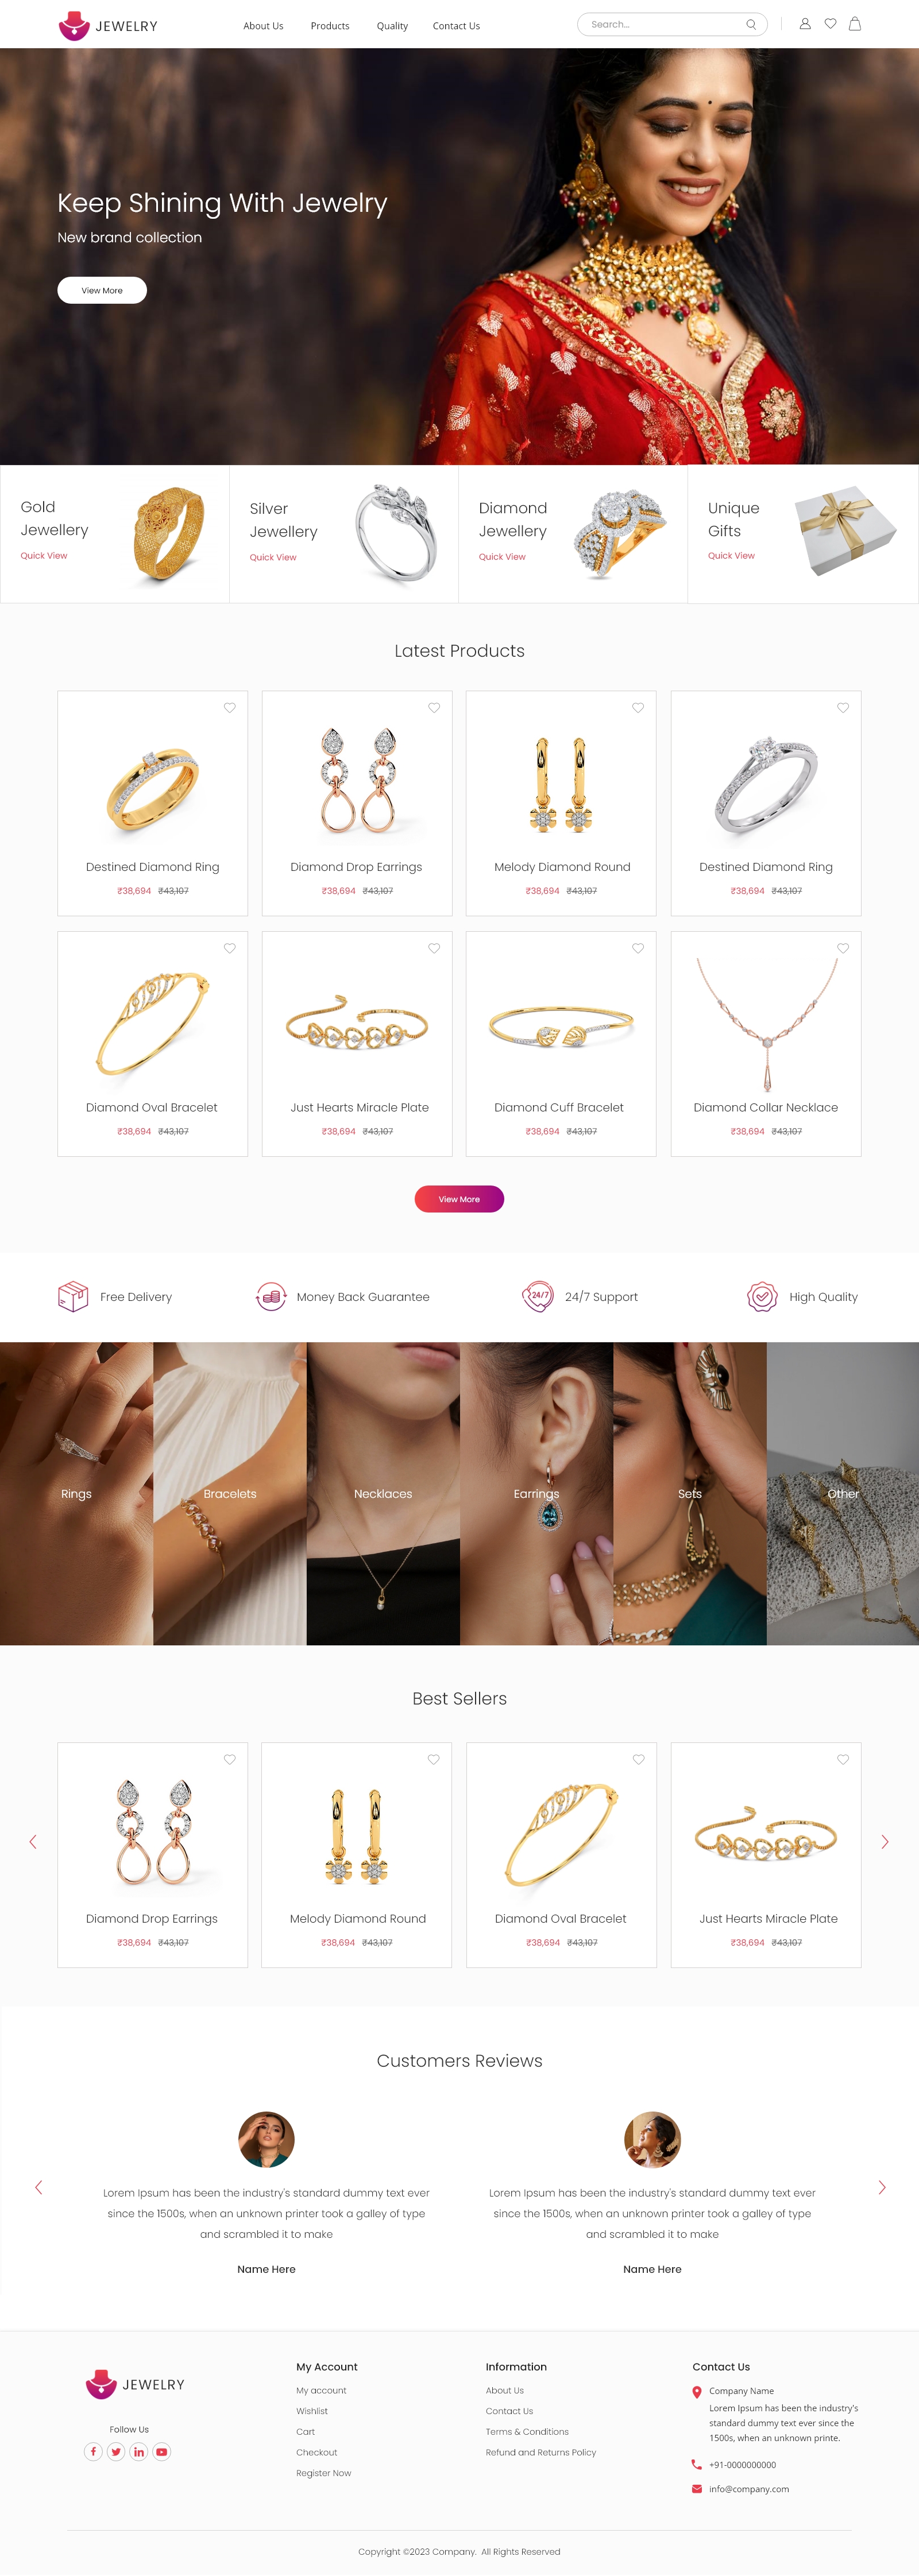Go to next Best Sellers with right arrow

pos(884,1842)
